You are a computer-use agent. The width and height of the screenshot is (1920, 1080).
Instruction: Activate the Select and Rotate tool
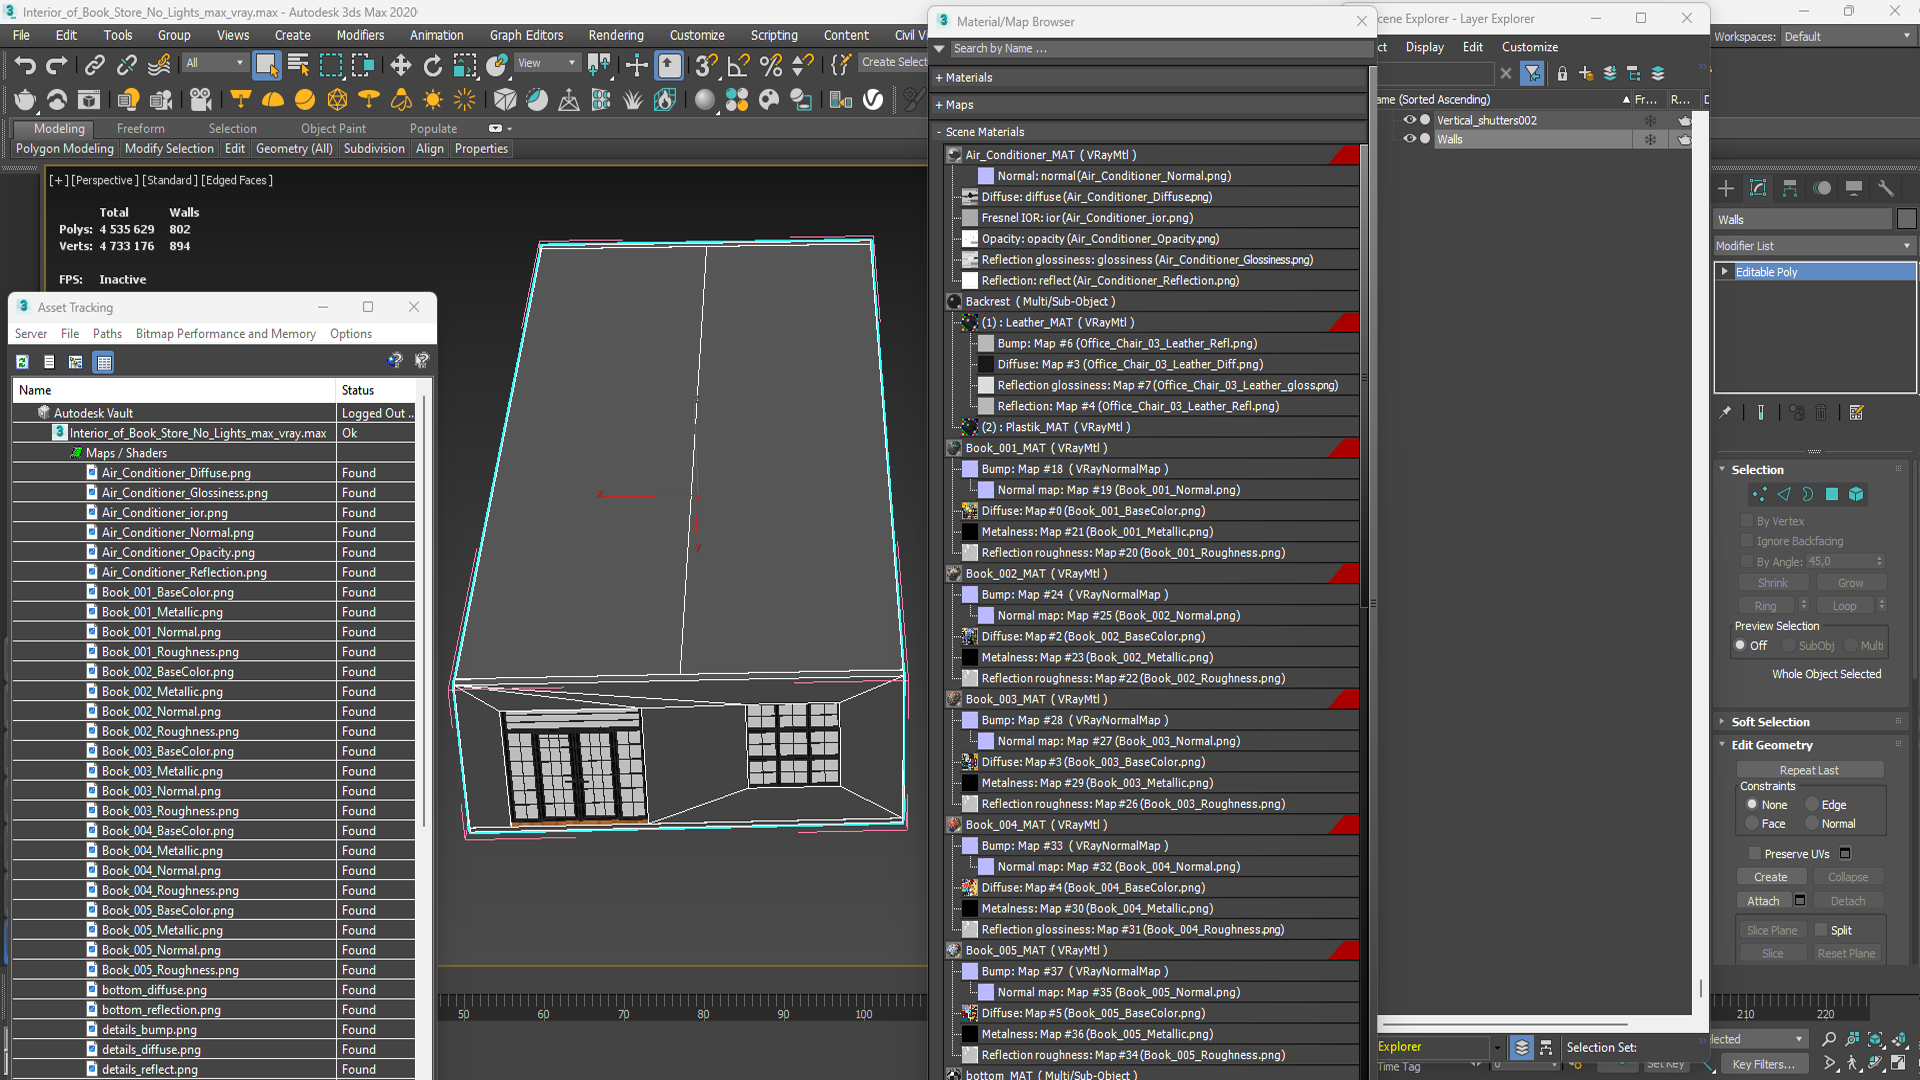coord(433,66)
